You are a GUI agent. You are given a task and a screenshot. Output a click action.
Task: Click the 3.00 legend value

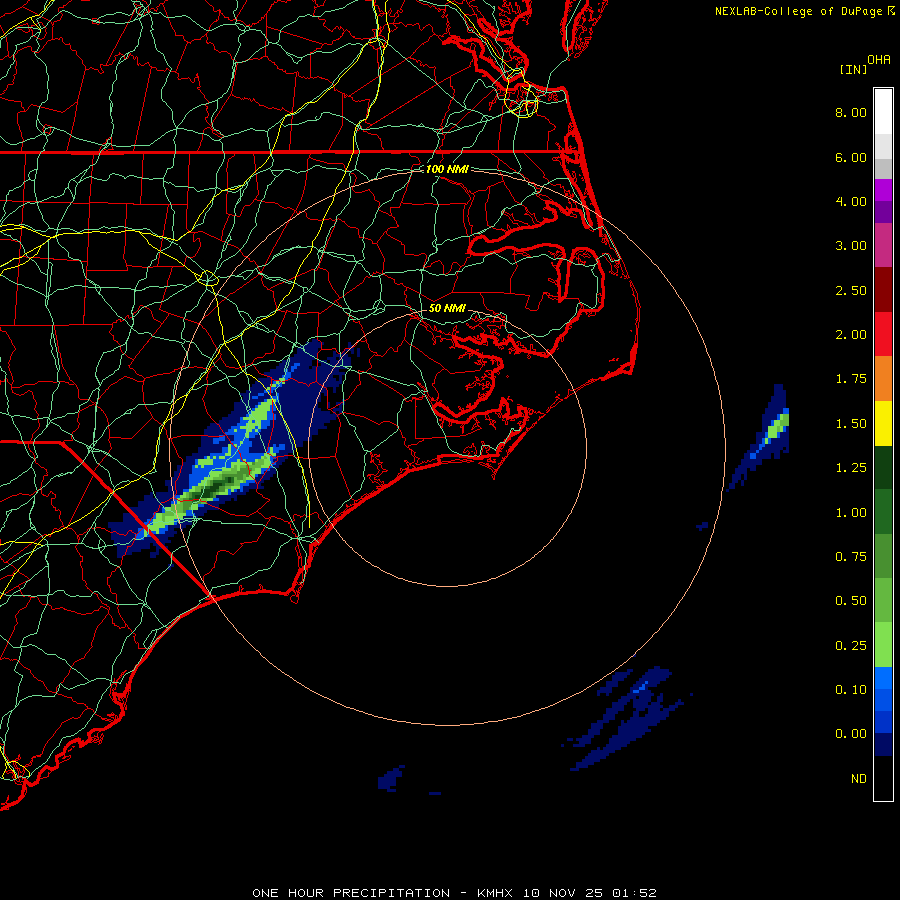[x=851, y=246]
